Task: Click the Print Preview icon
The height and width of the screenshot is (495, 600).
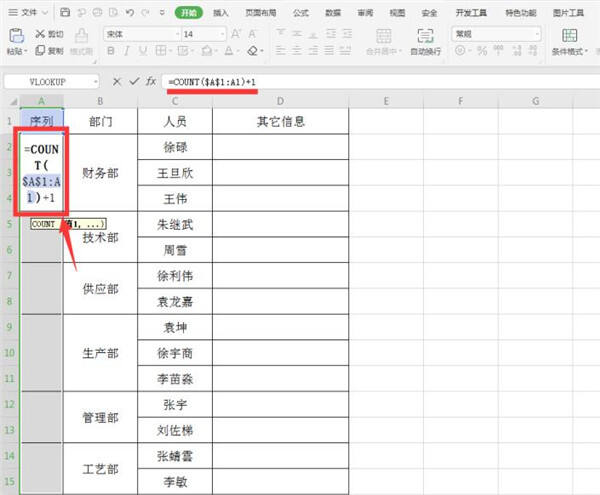Action: 113,12
